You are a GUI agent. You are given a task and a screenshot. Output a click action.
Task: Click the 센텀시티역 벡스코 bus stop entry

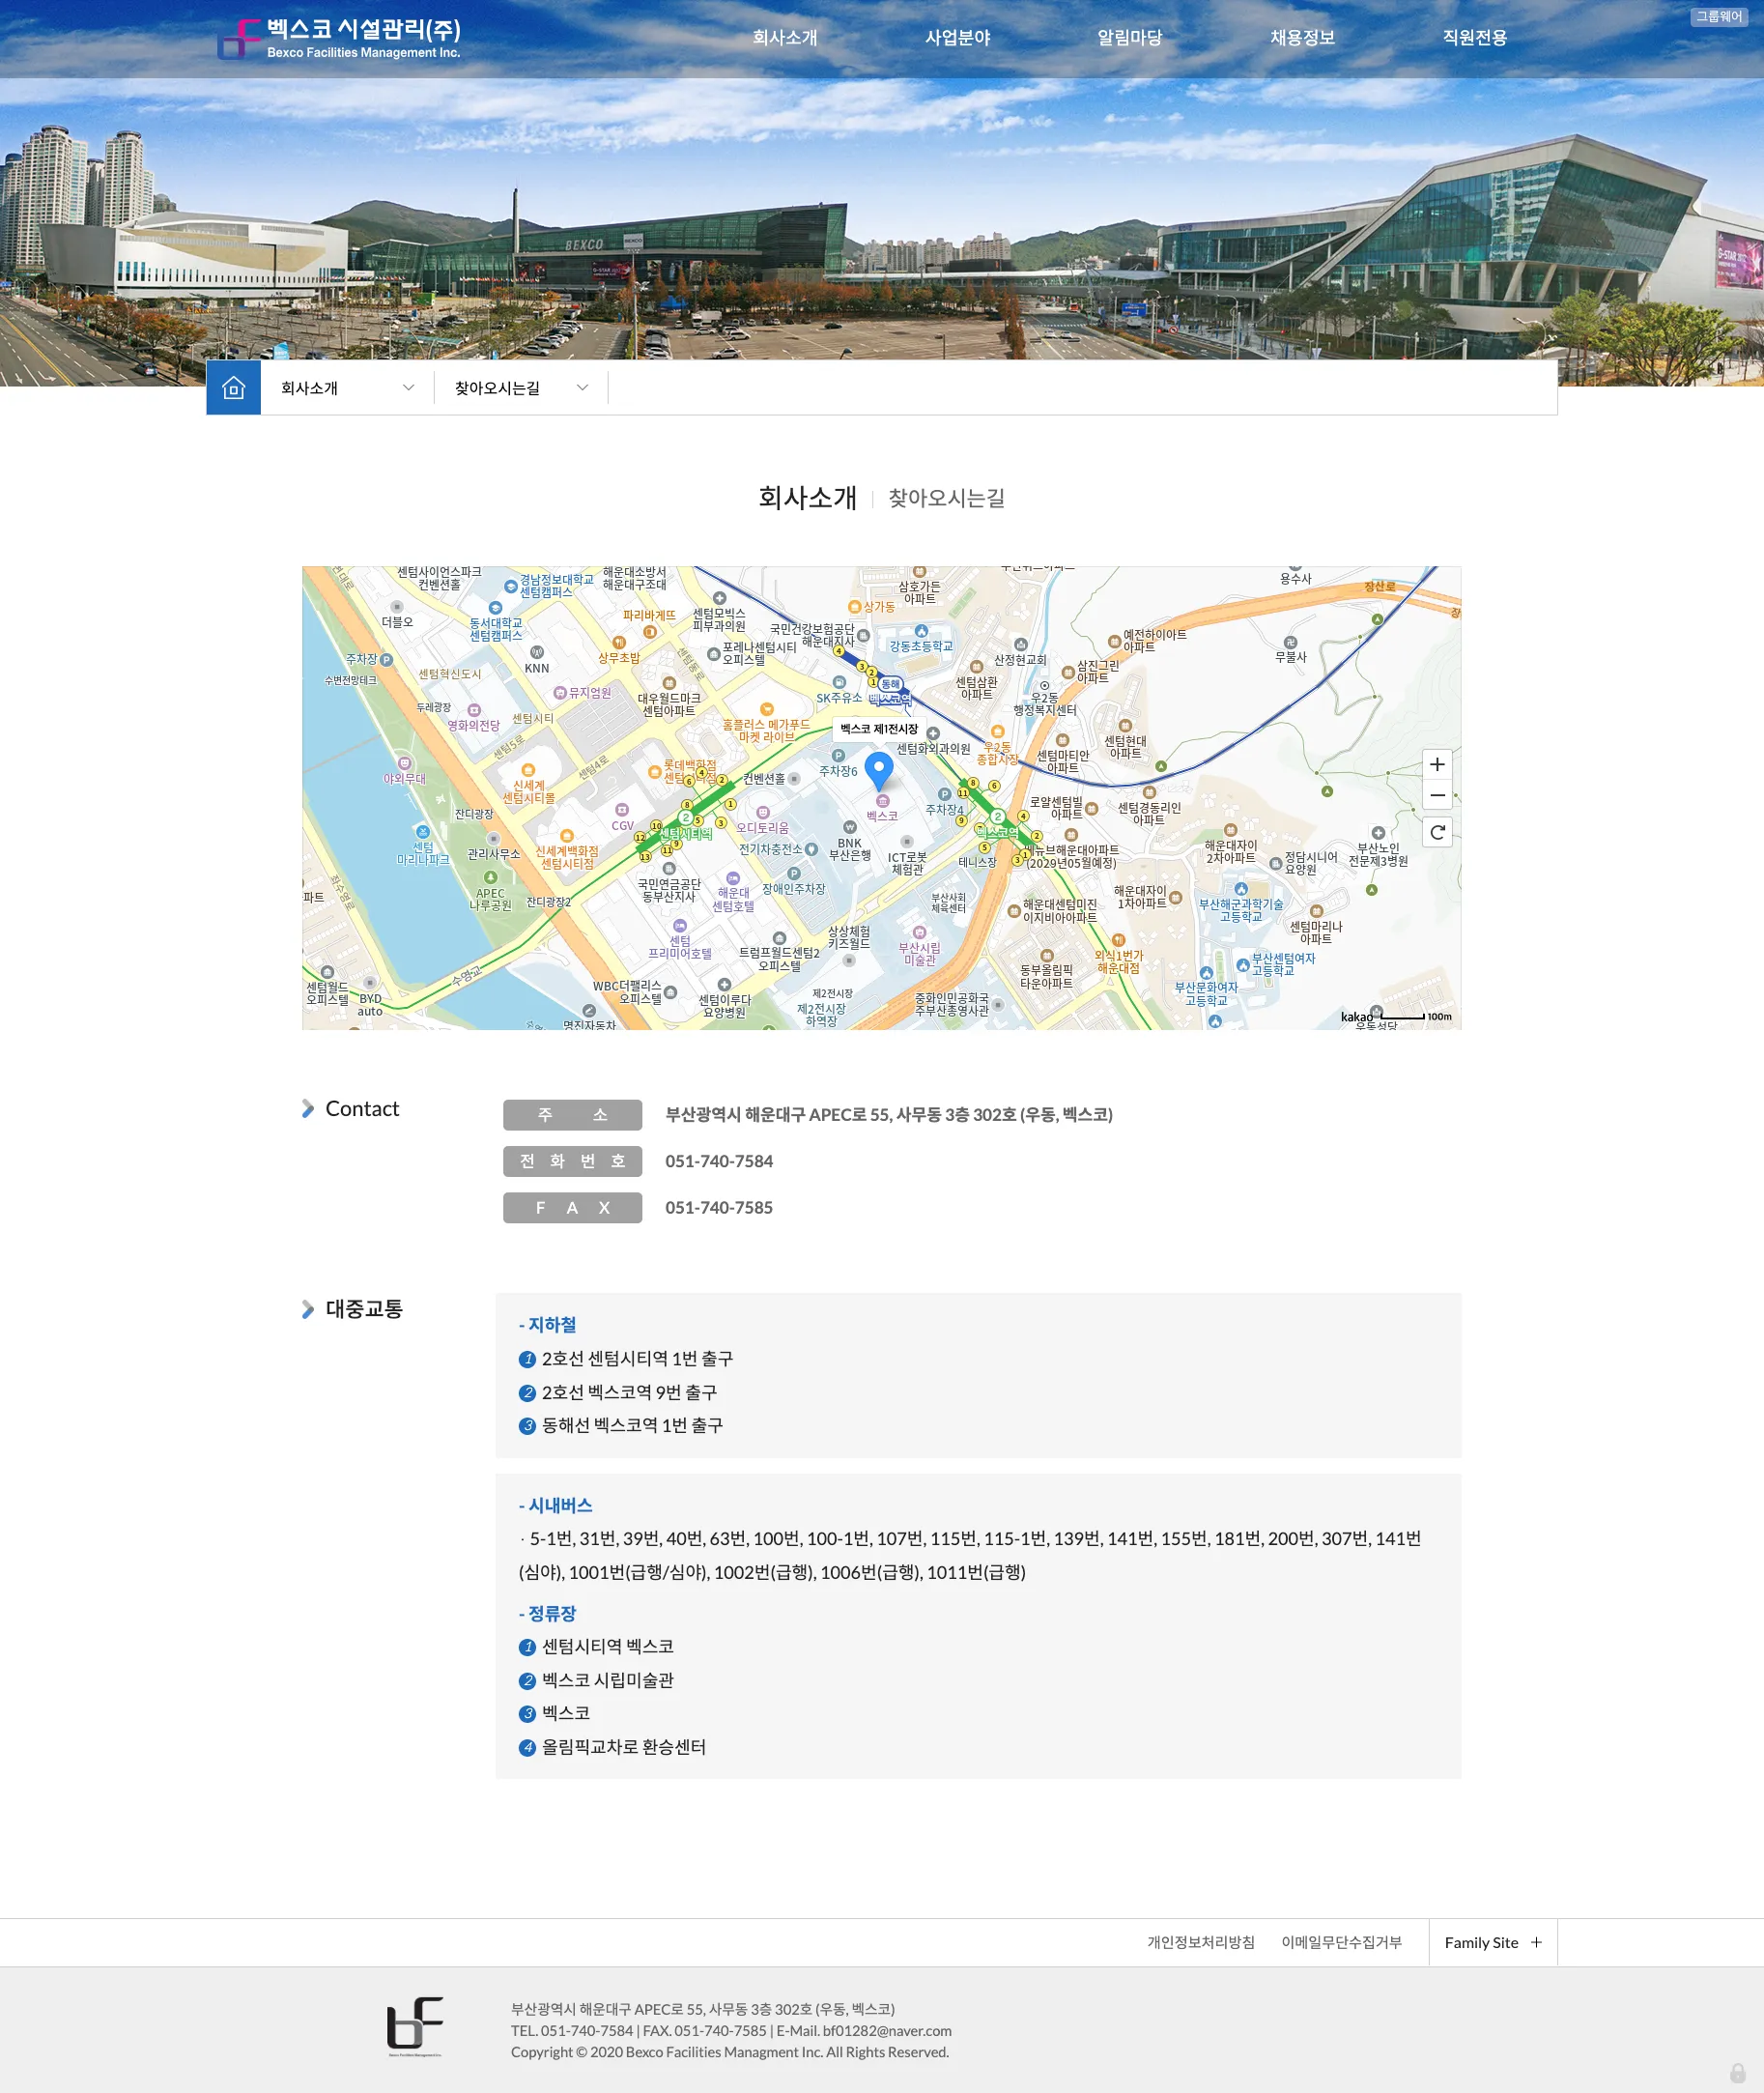[607, 1647]
